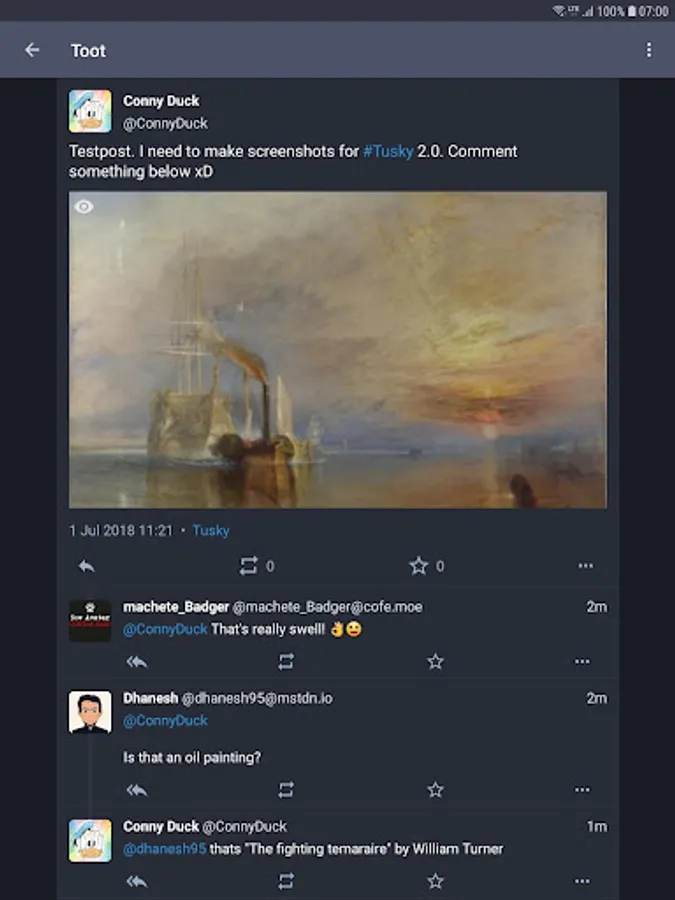675x900 pixels.
Task: Open more options on machete_Badger's reply
Action: 582,661
